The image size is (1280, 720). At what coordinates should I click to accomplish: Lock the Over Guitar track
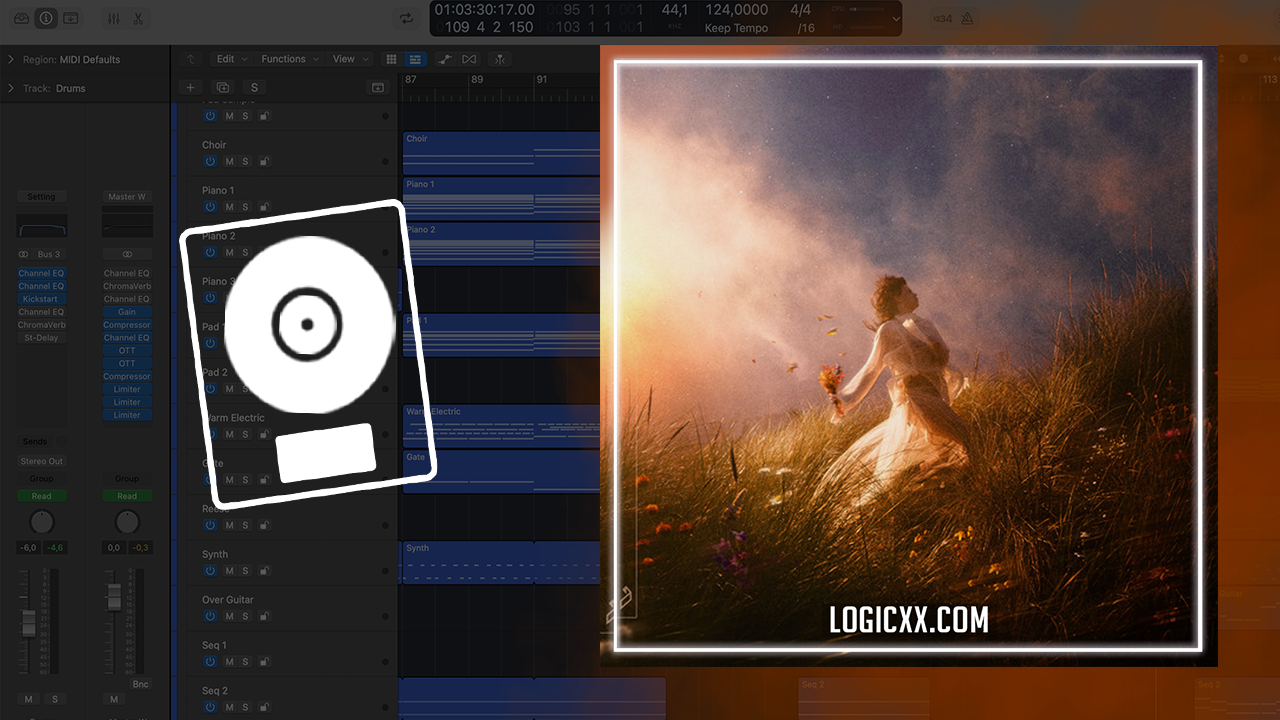click(264, 617)
